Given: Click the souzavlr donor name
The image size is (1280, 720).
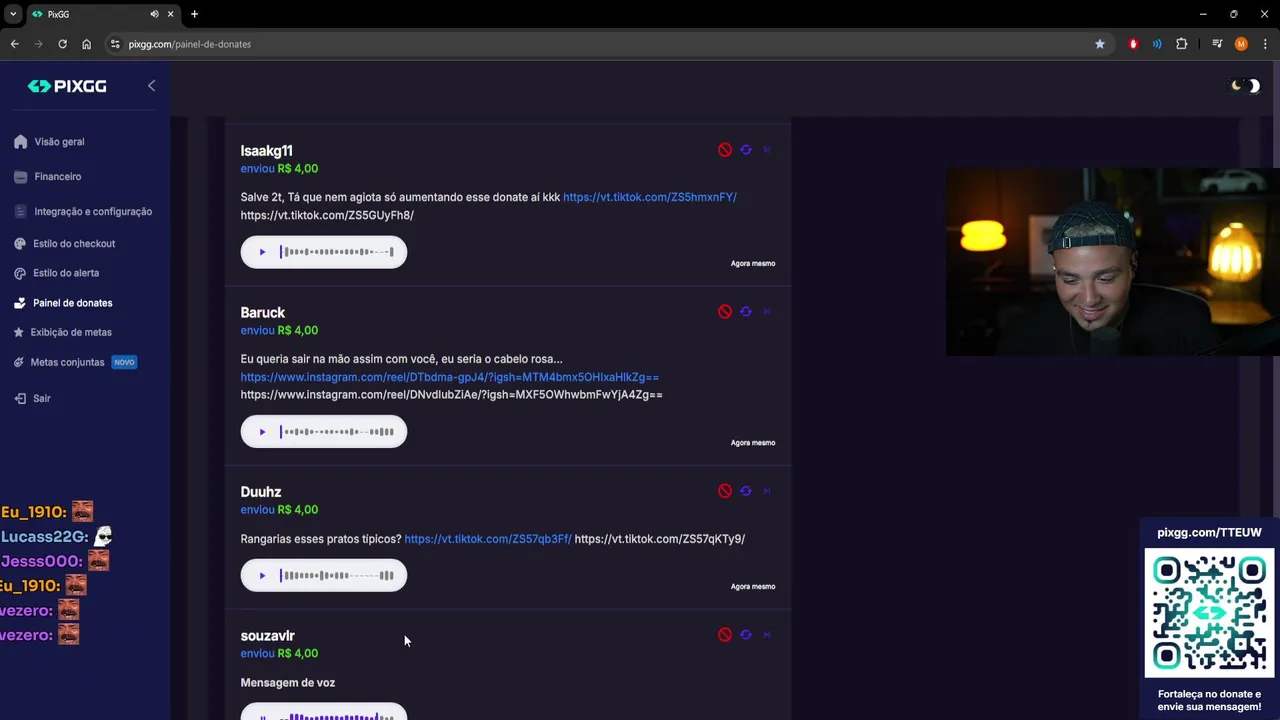Looking at the screenshot, I should click(268, 636).
